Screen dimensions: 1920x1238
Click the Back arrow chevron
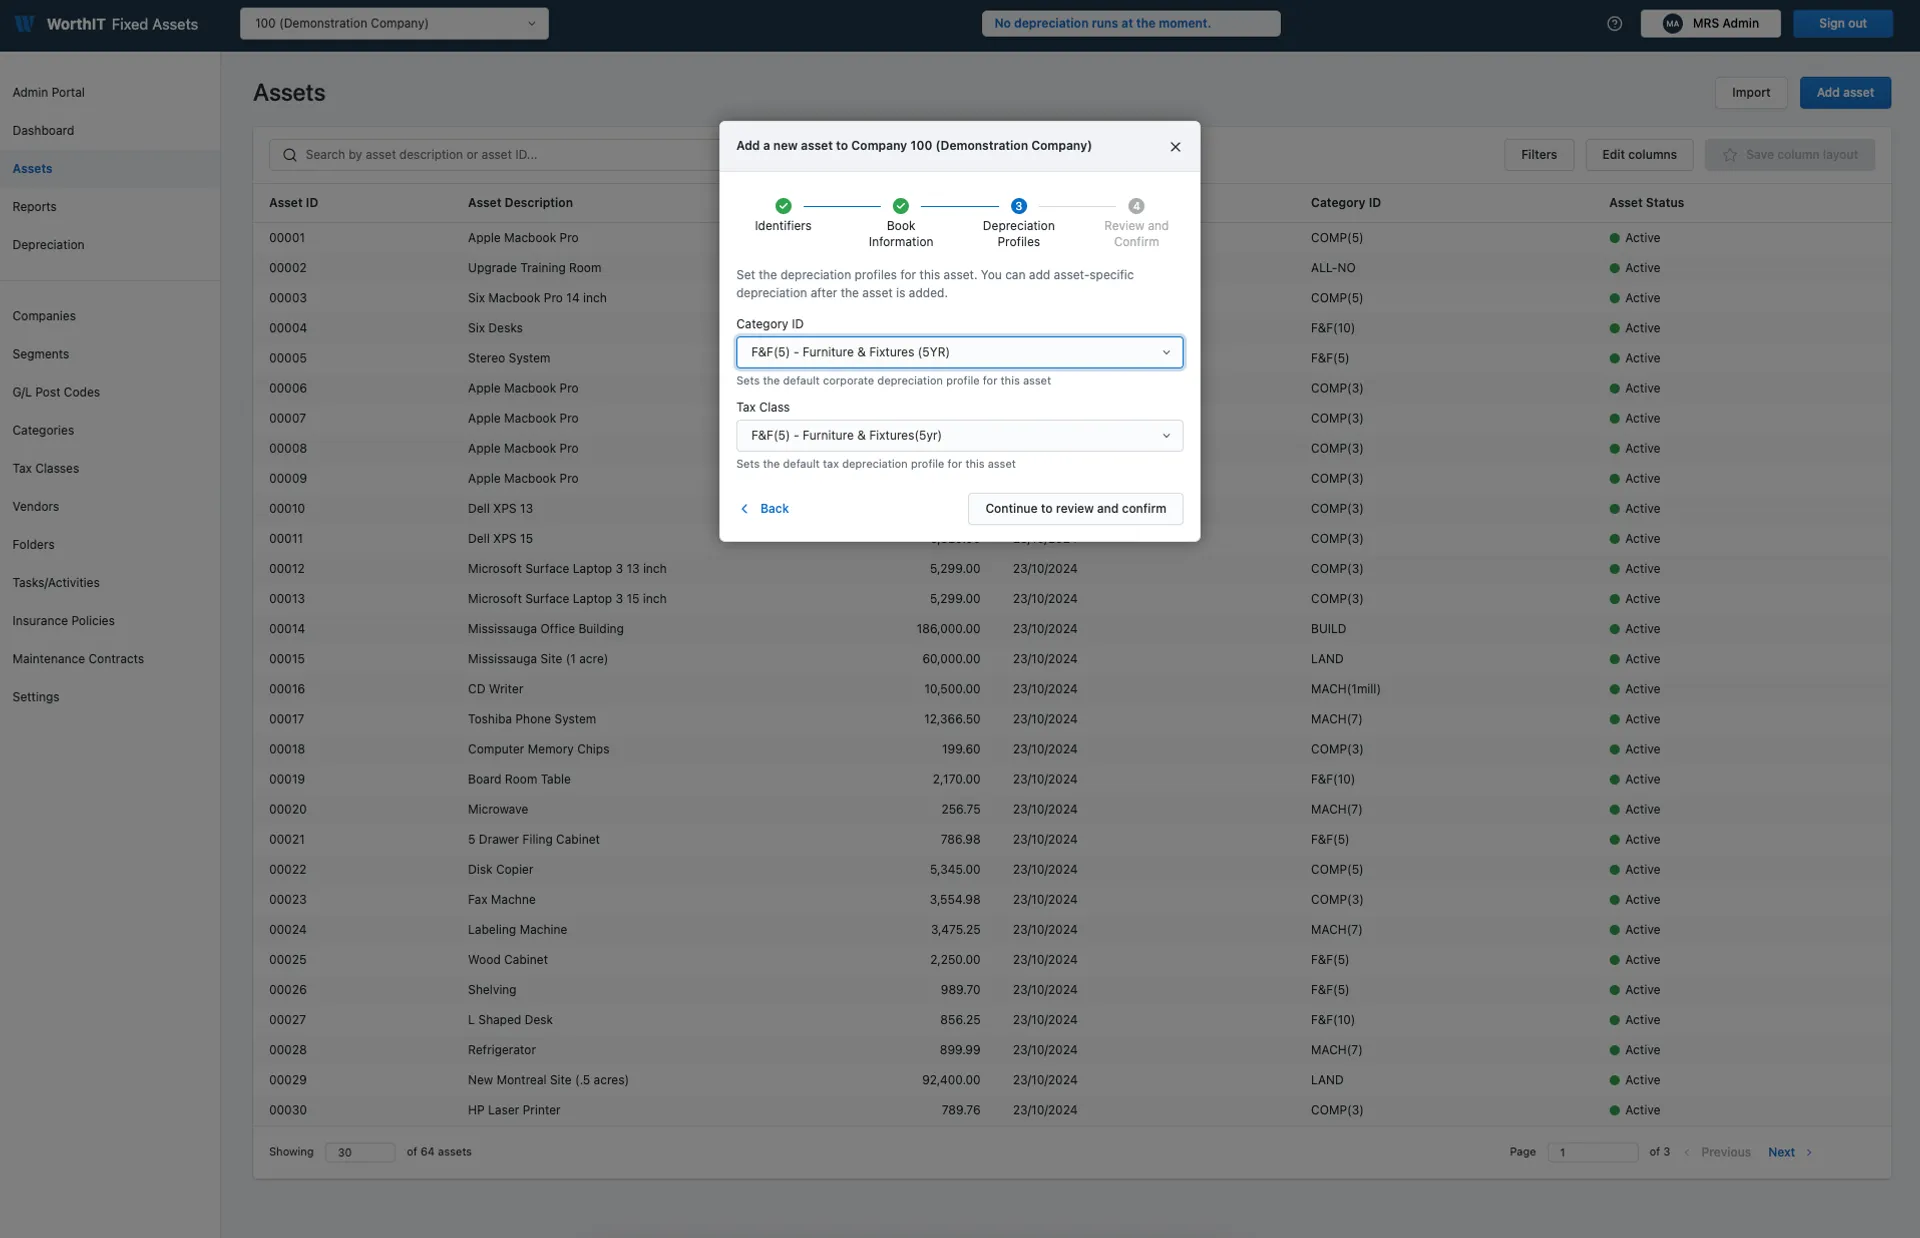click(744, 508)
